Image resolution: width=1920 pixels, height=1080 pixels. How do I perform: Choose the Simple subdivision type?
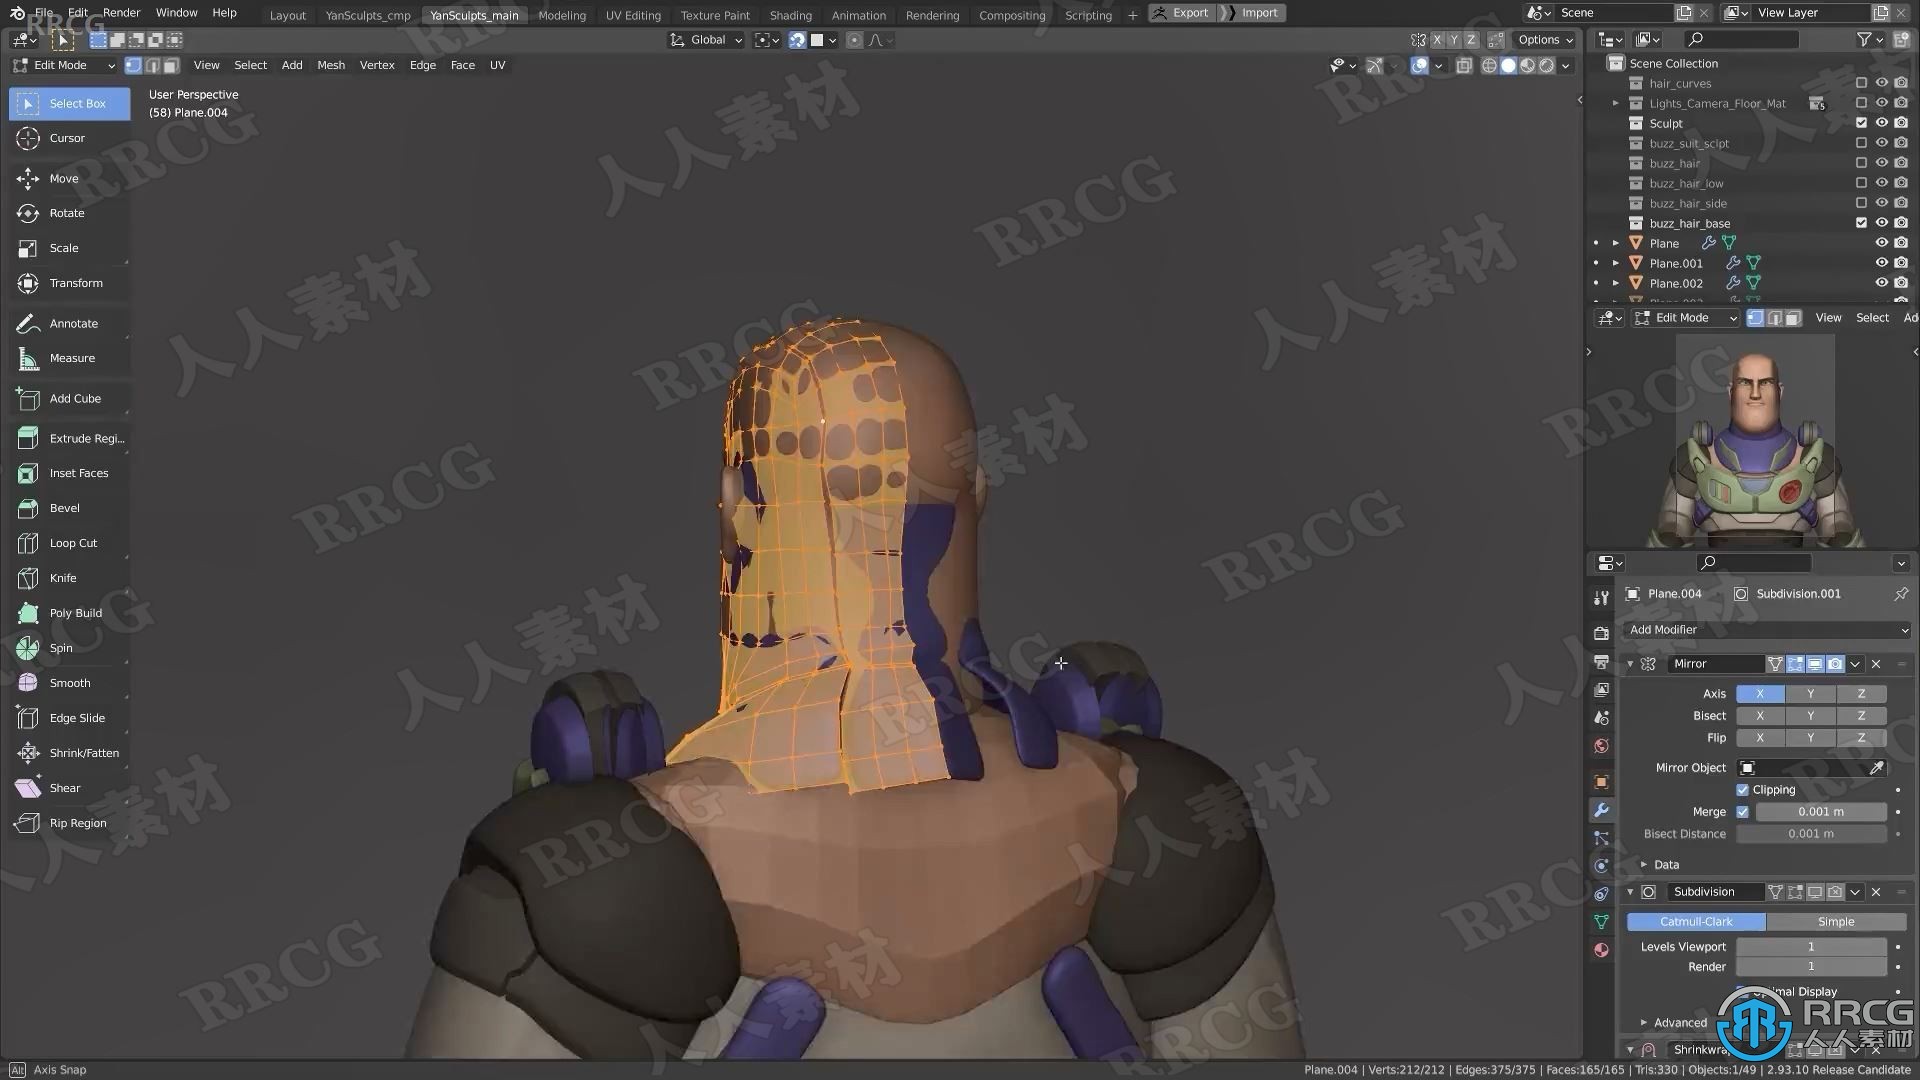click(1836, 922)
